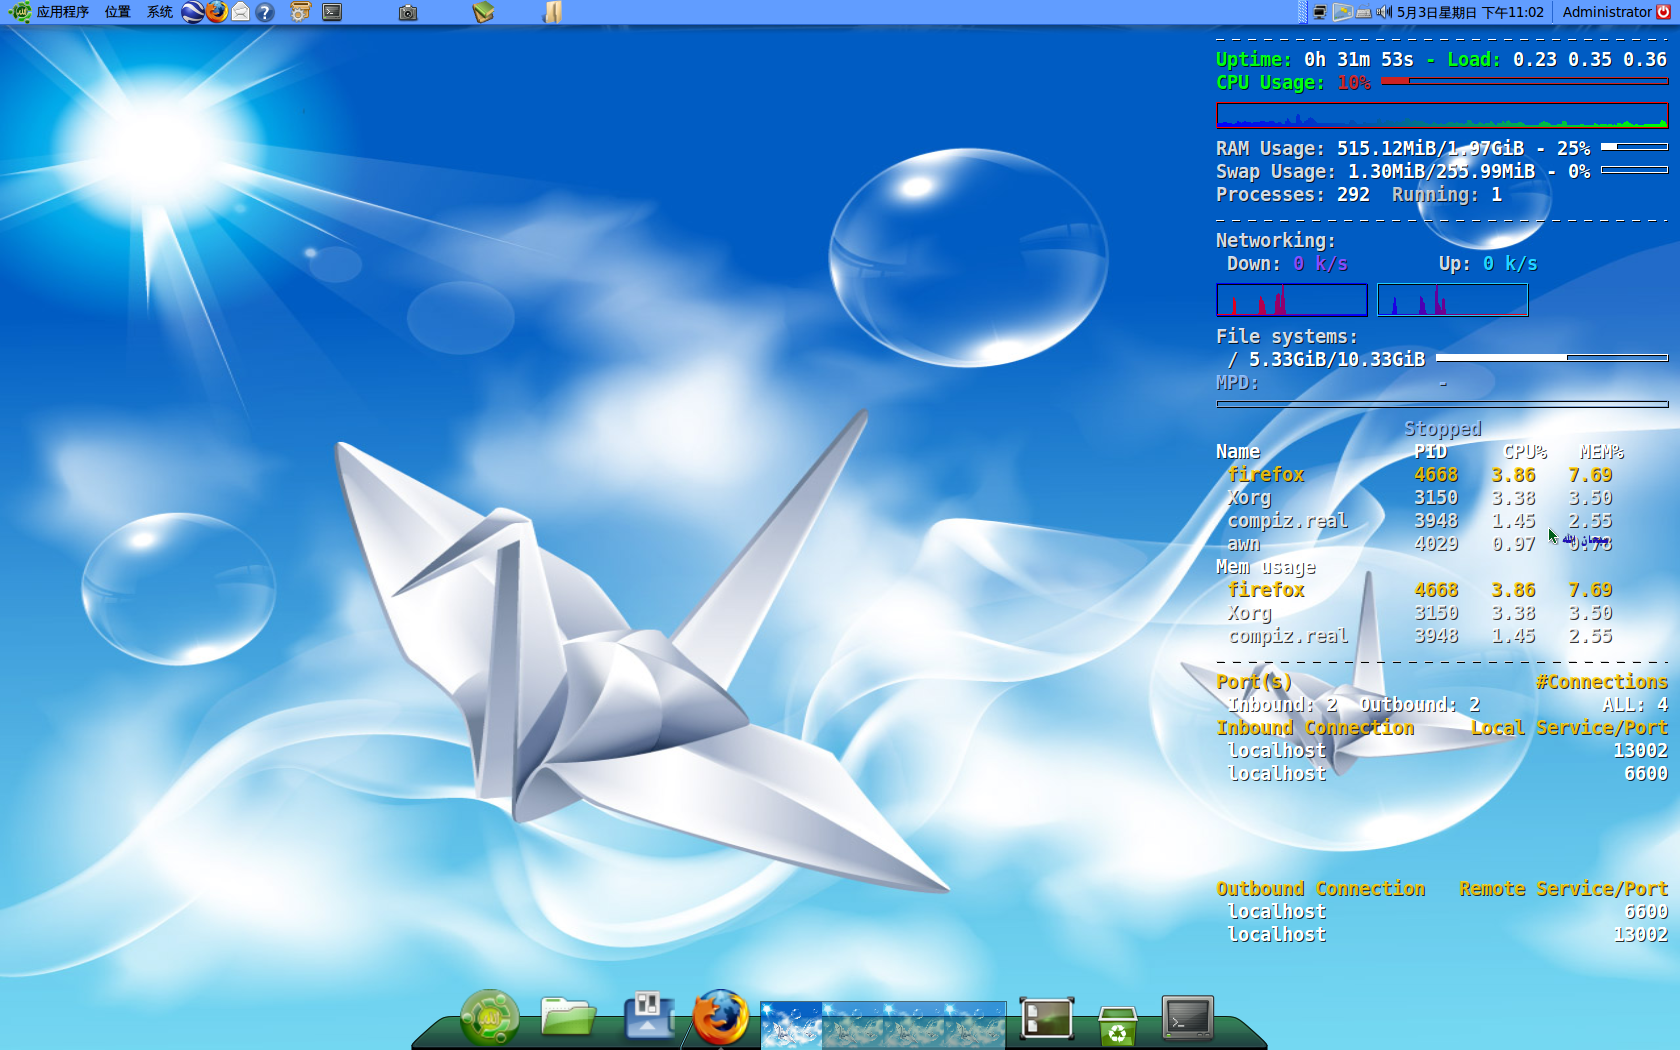Image resolution: width=1680 pixels, height=1050 pixels.
Task: Open the 位置 places menu
Action: [x=118, y=12]
